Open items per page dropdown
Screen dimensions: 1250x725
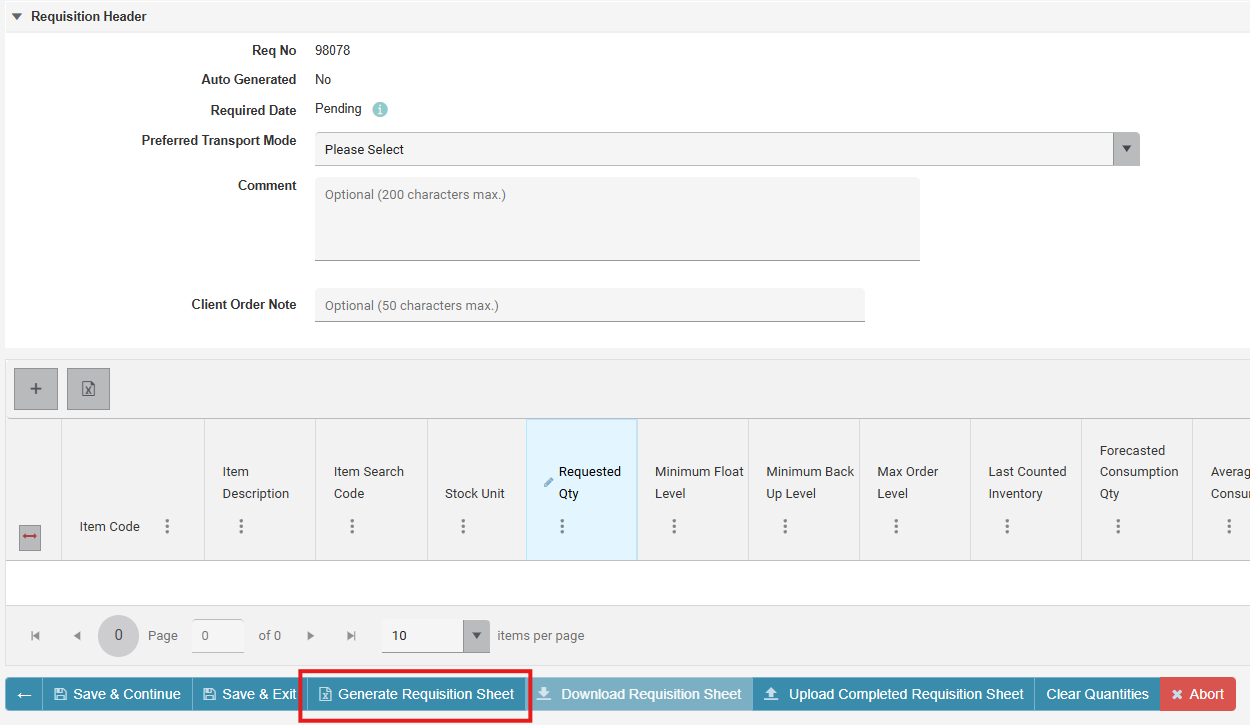(x=436, y=636)
